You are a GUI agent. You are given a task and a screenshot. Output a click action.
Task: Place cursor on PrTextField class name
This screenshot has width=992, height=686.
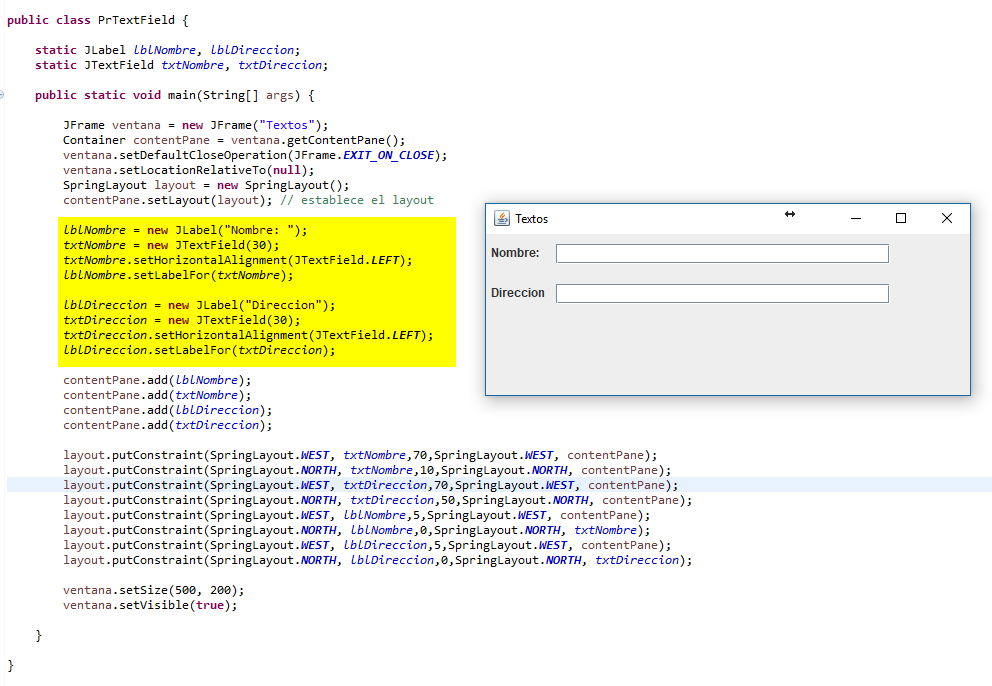coord(138,20)
